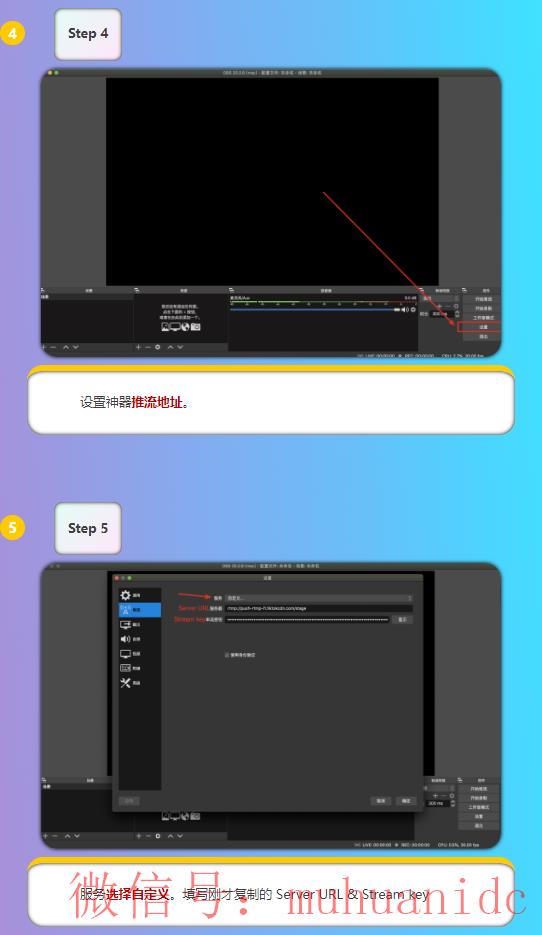This screenshot has width=542, height=935.
Task: Click duration stepper arrows in Step 5 window
Action: click(453, 803)
